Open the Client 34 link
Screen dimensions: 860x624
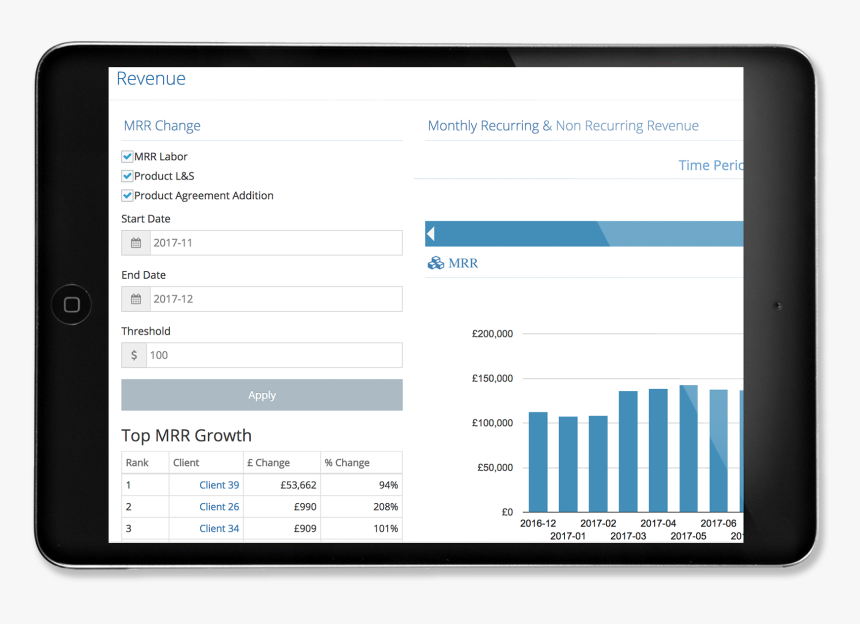click(x=219, y=529)
